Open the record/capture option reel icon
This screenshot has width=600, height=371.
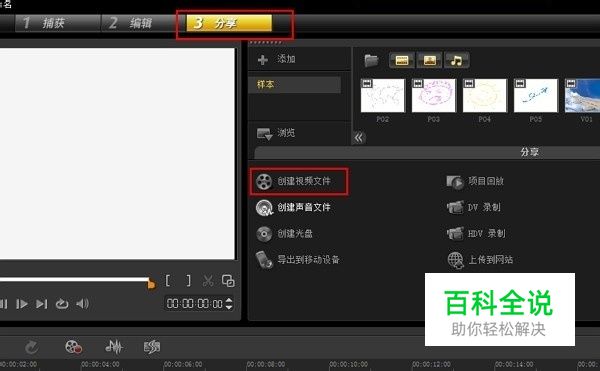(x=73, y=347)
